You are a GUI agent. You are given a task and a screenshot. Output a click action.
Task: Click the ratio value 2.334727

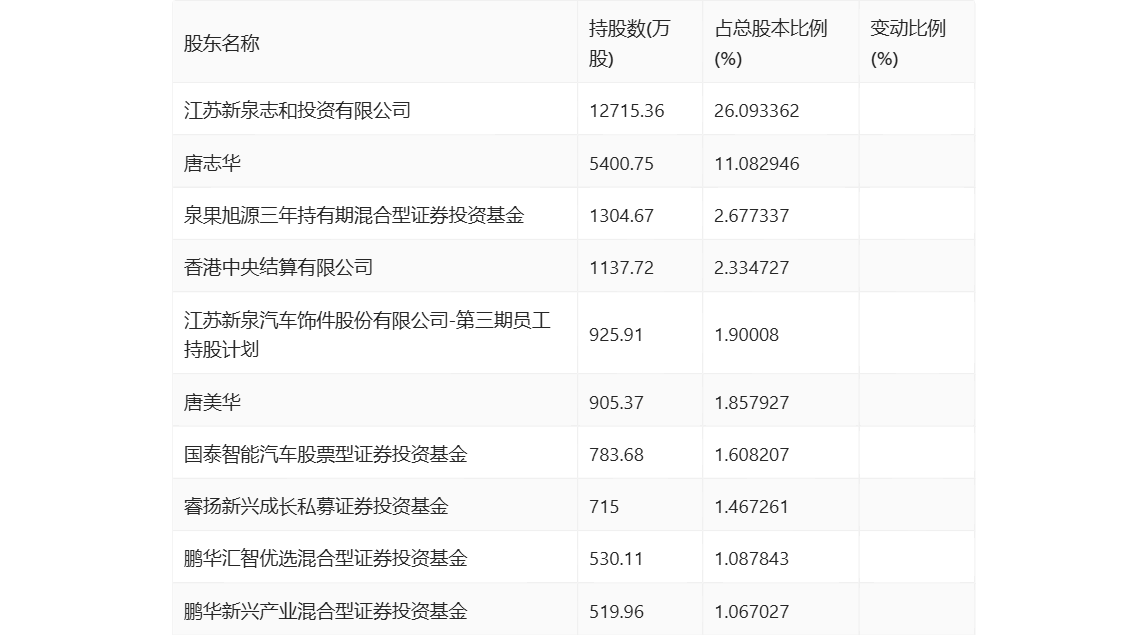pos(751,268)
